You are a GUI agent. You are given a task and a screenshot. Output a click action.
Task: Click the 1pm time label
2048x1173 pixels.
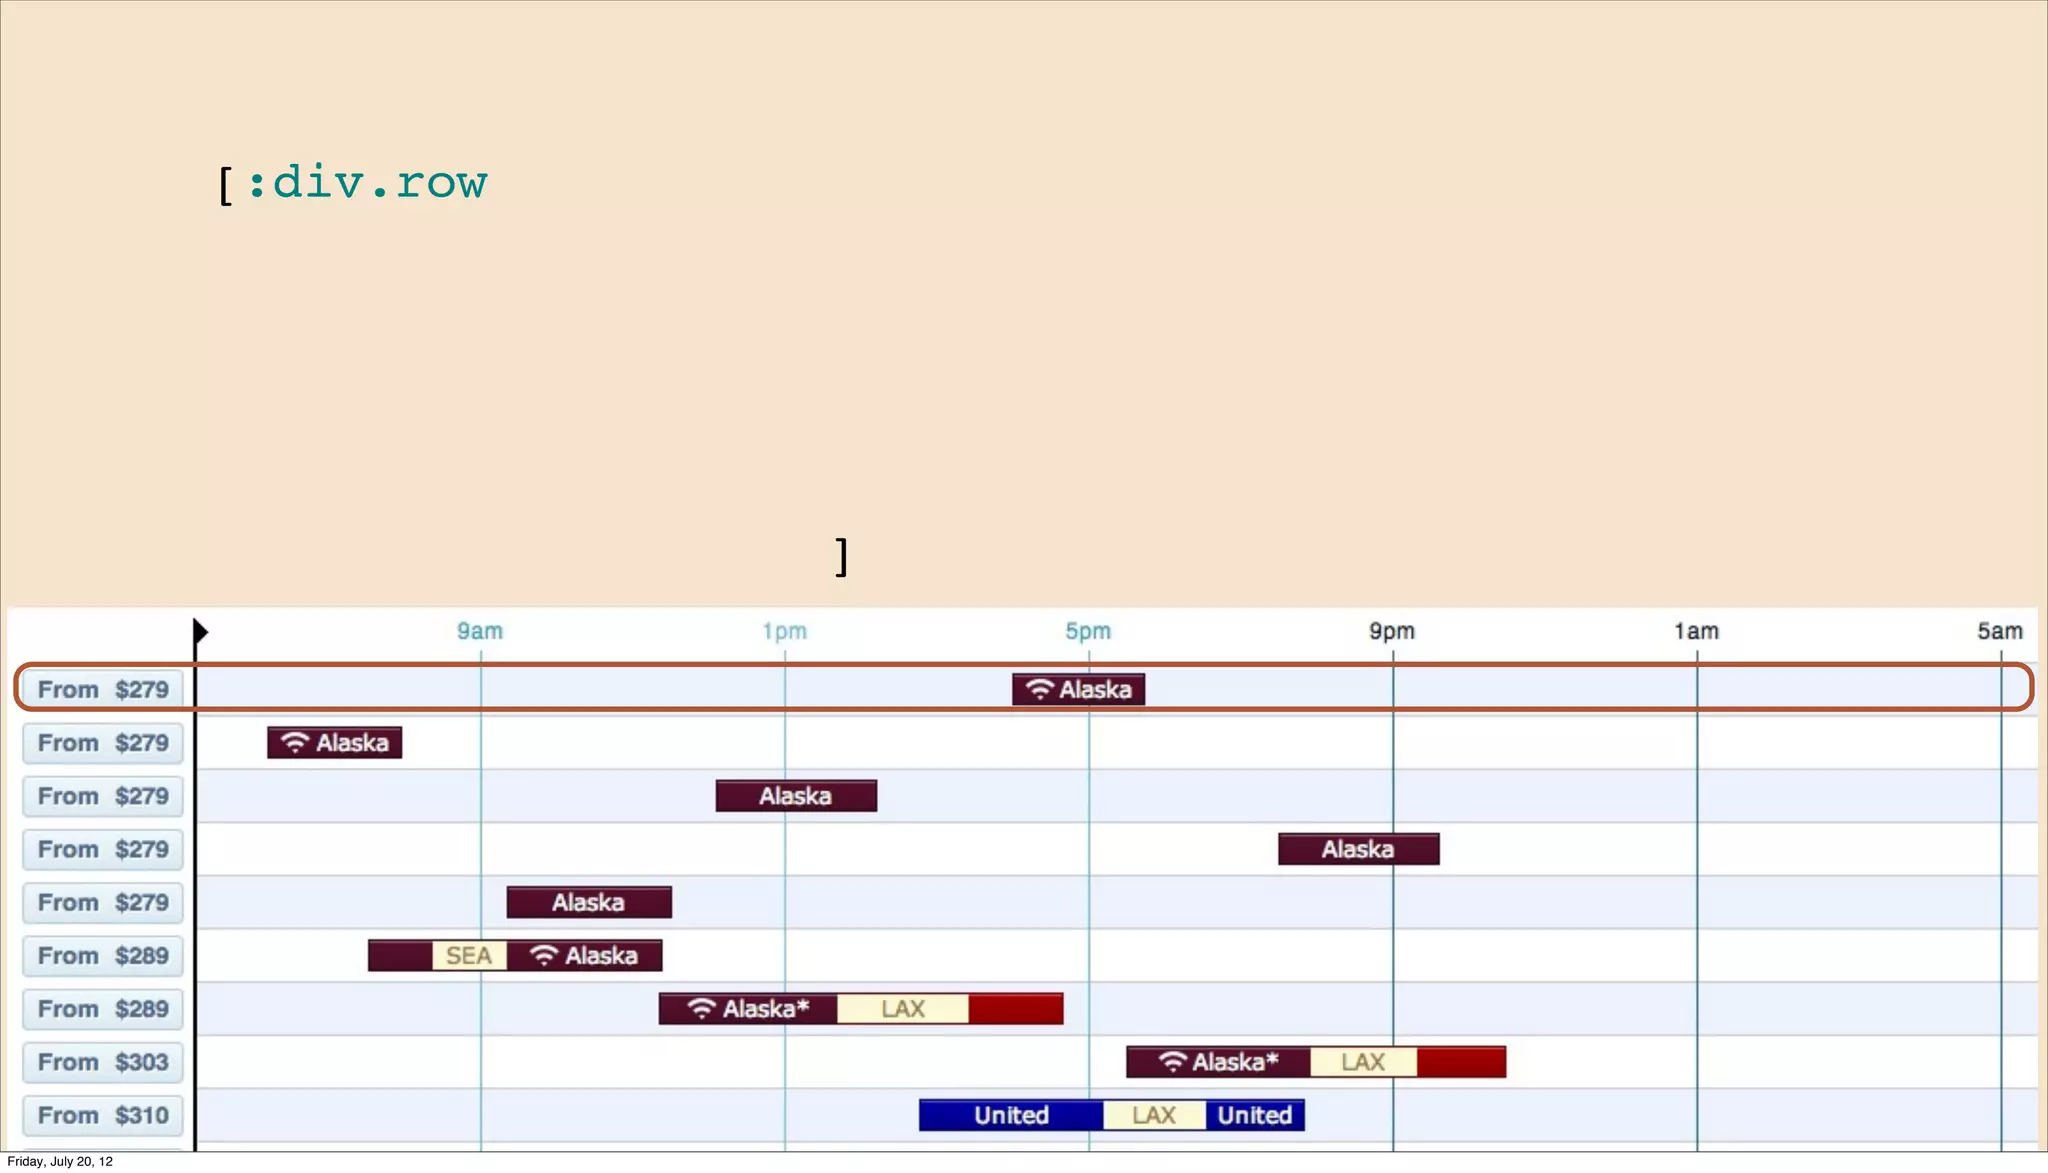coord(784,631)
